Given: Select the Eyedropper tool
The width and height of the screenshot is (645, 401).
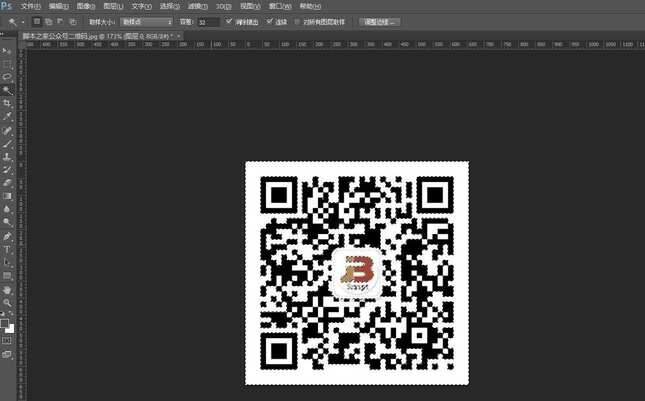Looking at the screenshot, I should [x=7, y=117].
